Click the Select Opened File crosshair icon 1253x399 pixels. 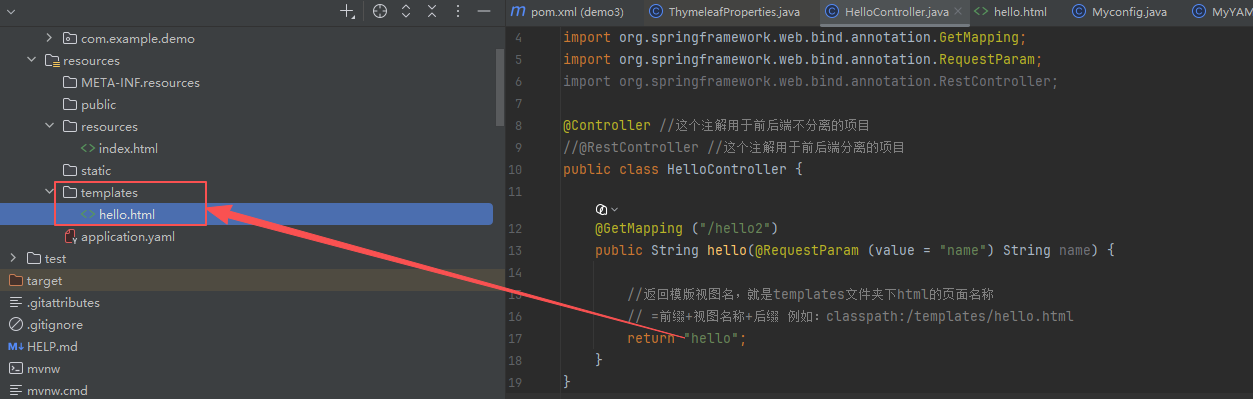[x=379, y=11]
